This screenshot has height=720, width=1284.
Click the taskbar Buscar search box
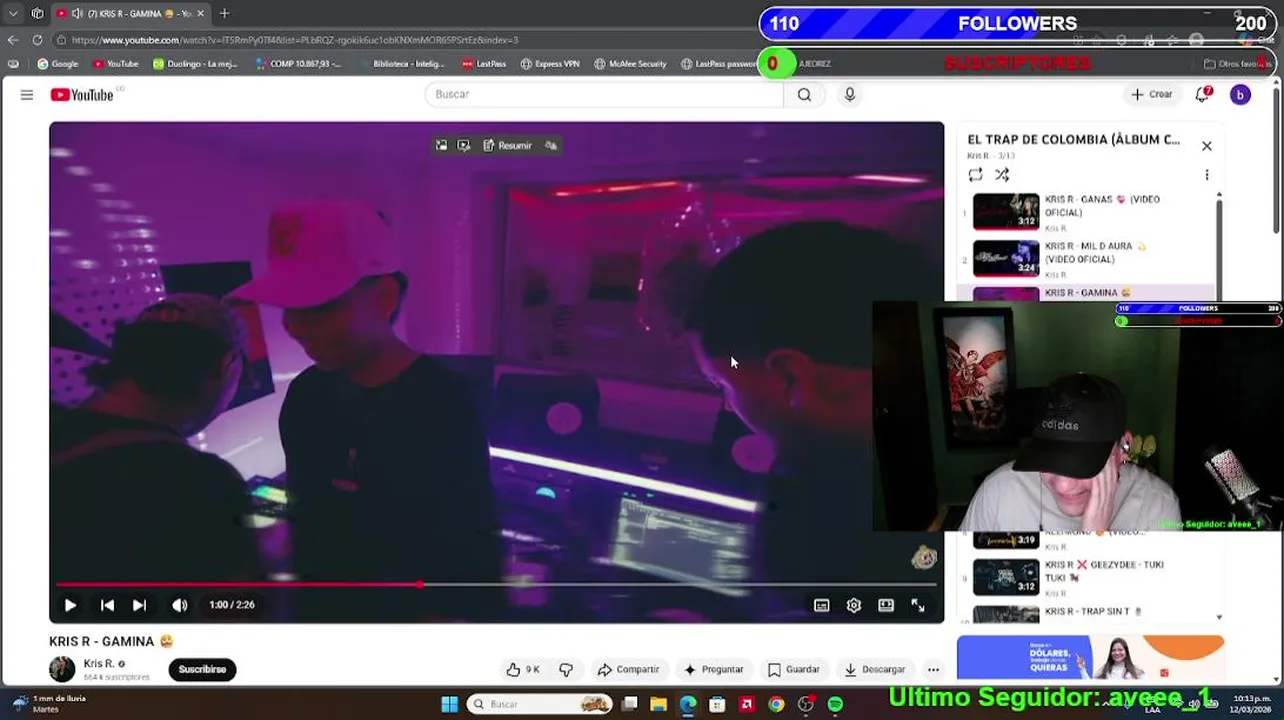pyautogui.click(x=540, y=704)
